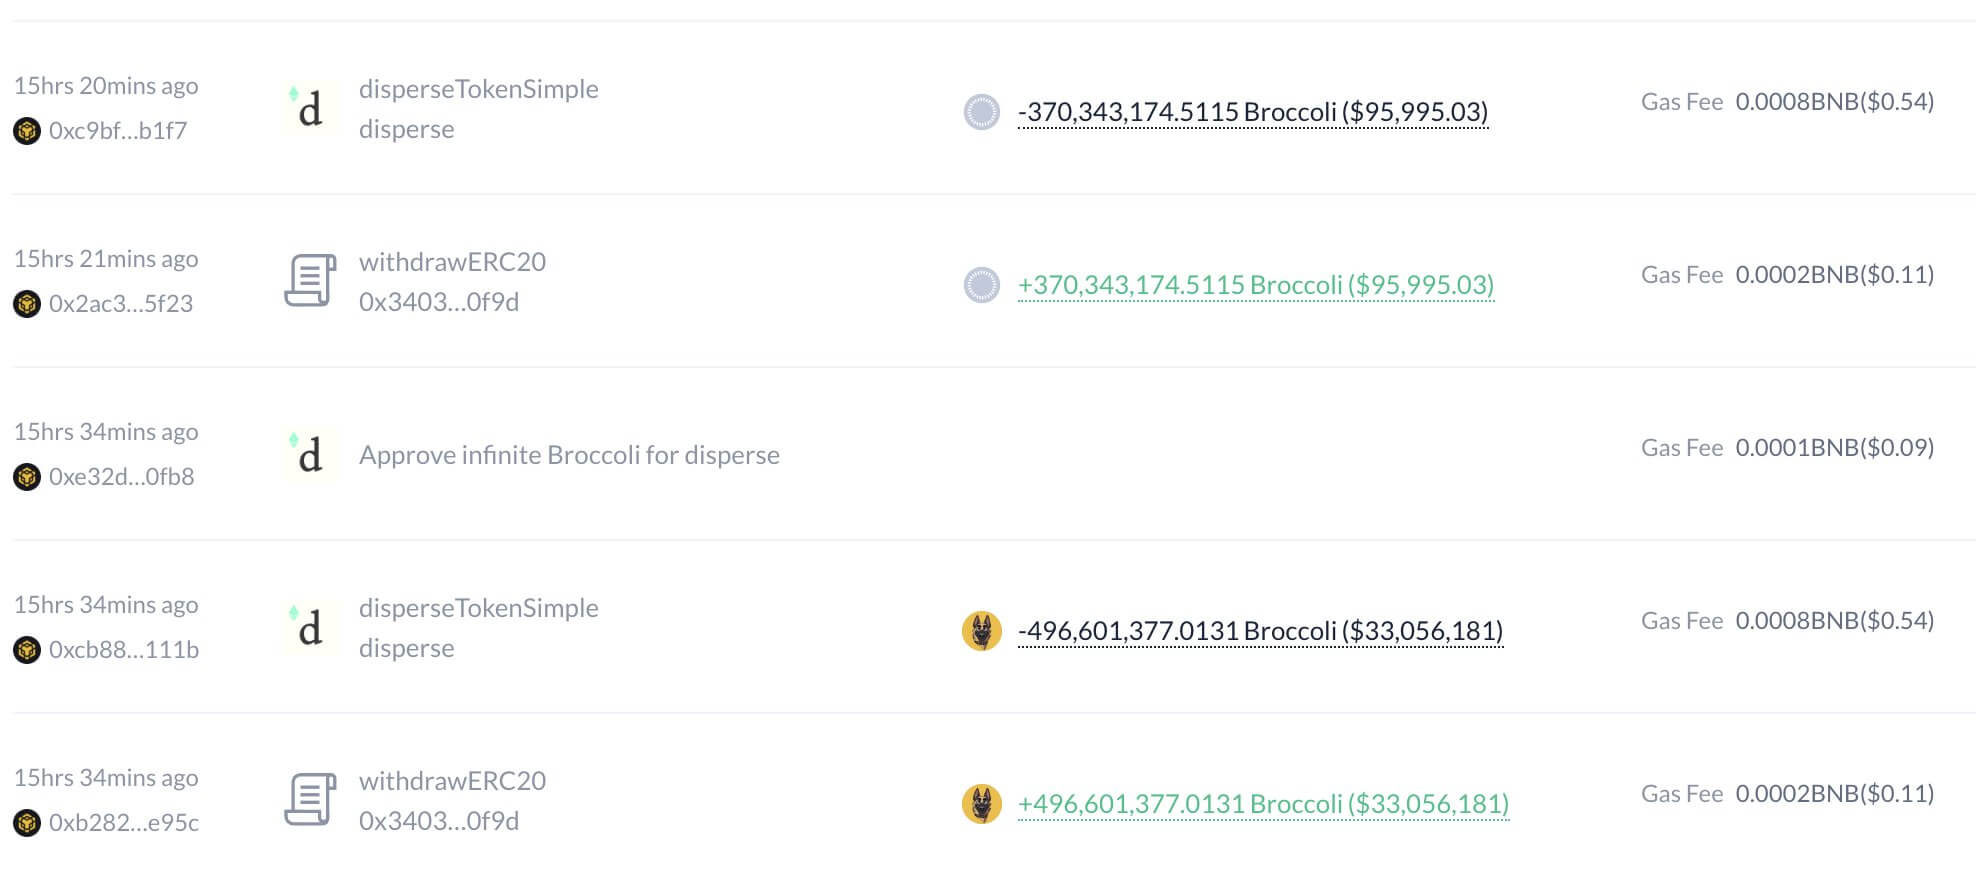Click gray token icon beside +370,343,174.5115 Broccoli
Viewport: 1976px width, 882px height.
pos(981,285)
